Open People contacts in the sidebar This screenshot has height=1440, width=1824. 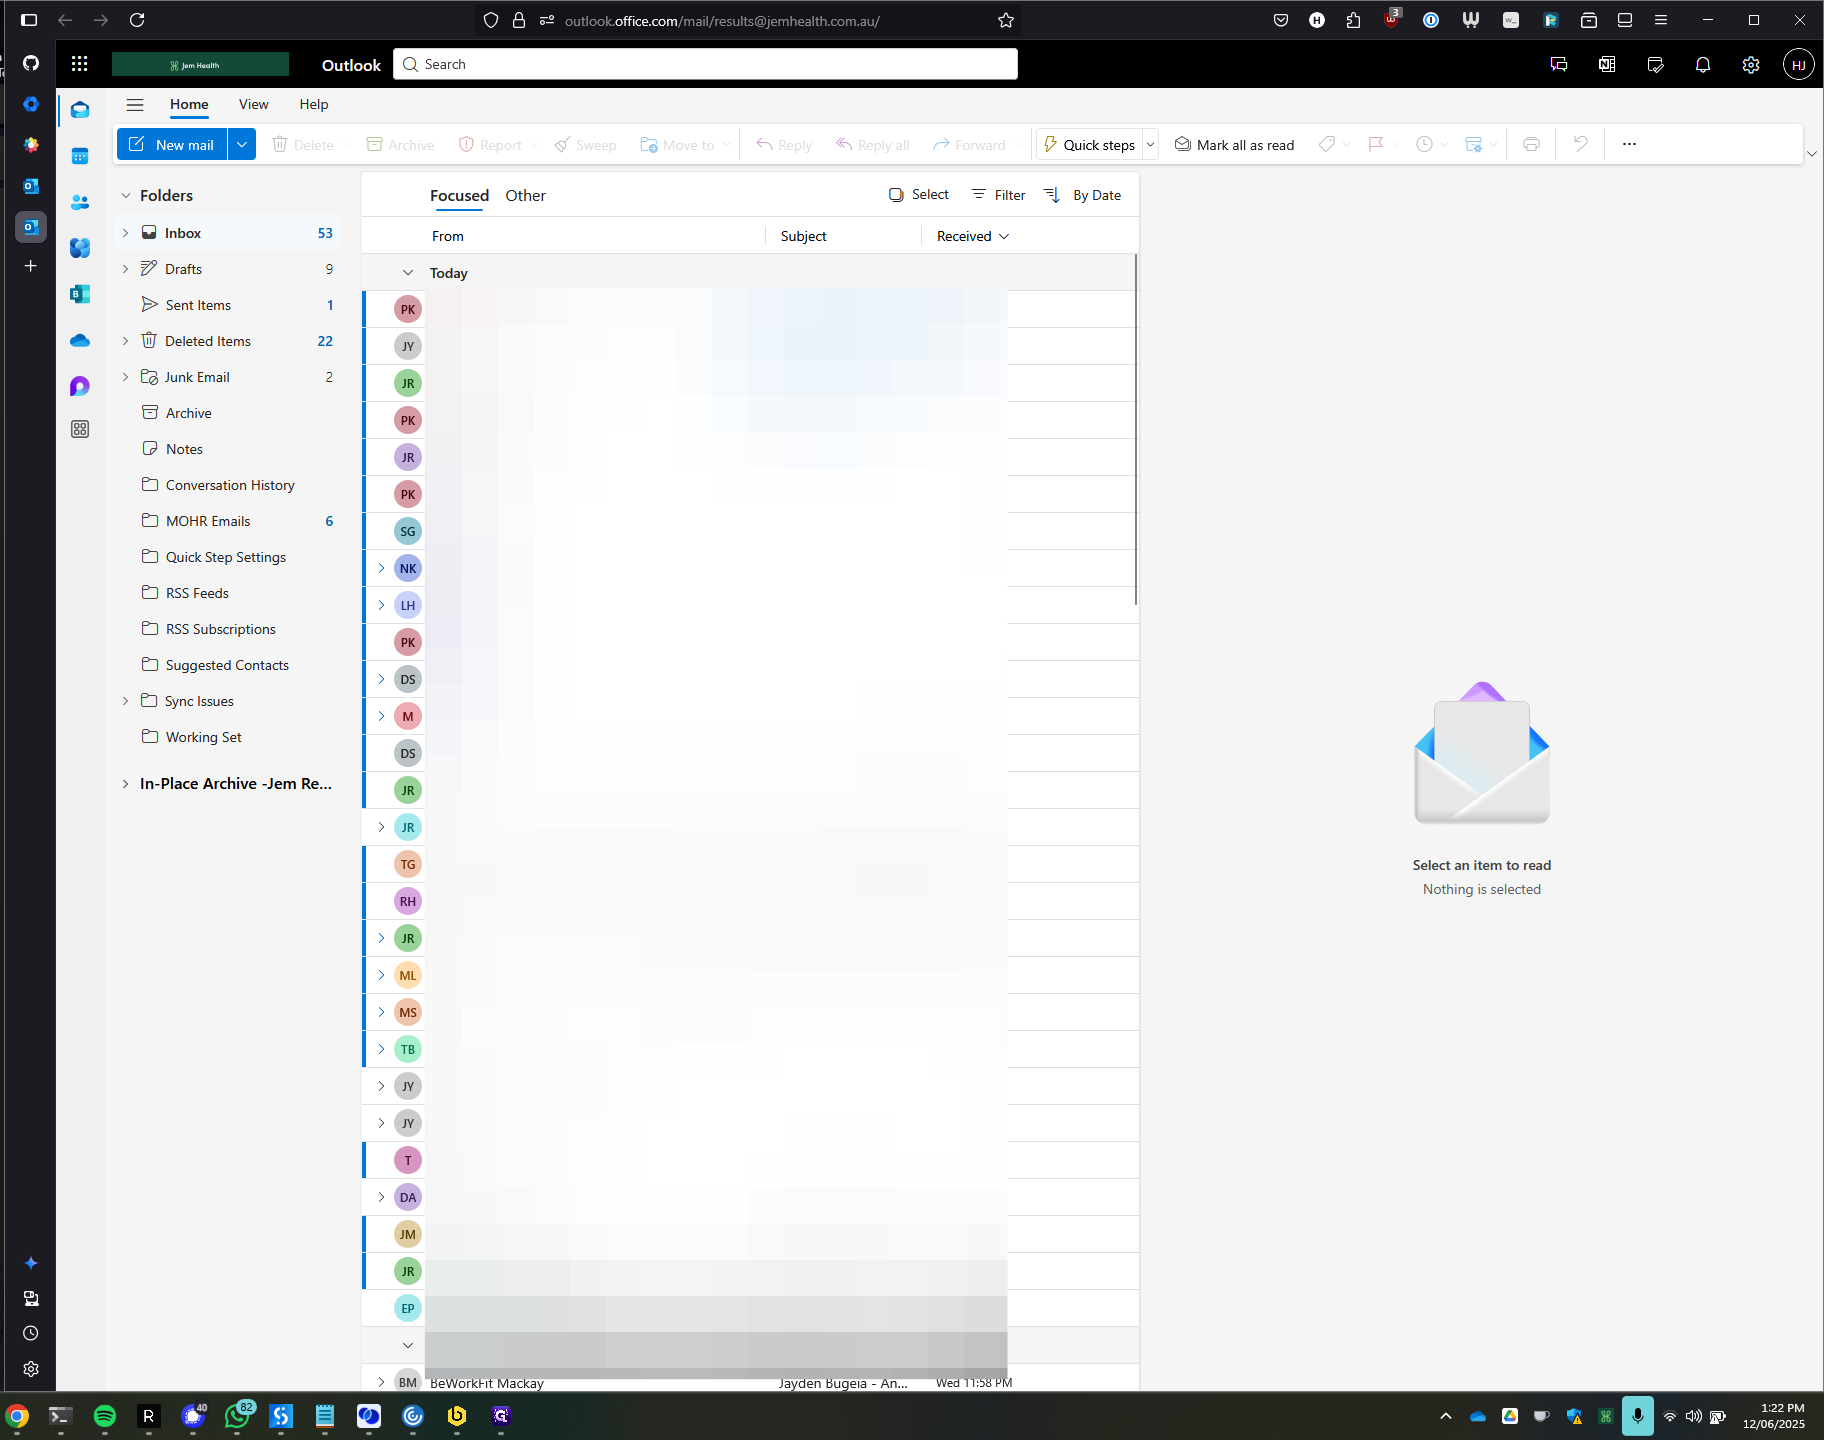pos(80,202)
